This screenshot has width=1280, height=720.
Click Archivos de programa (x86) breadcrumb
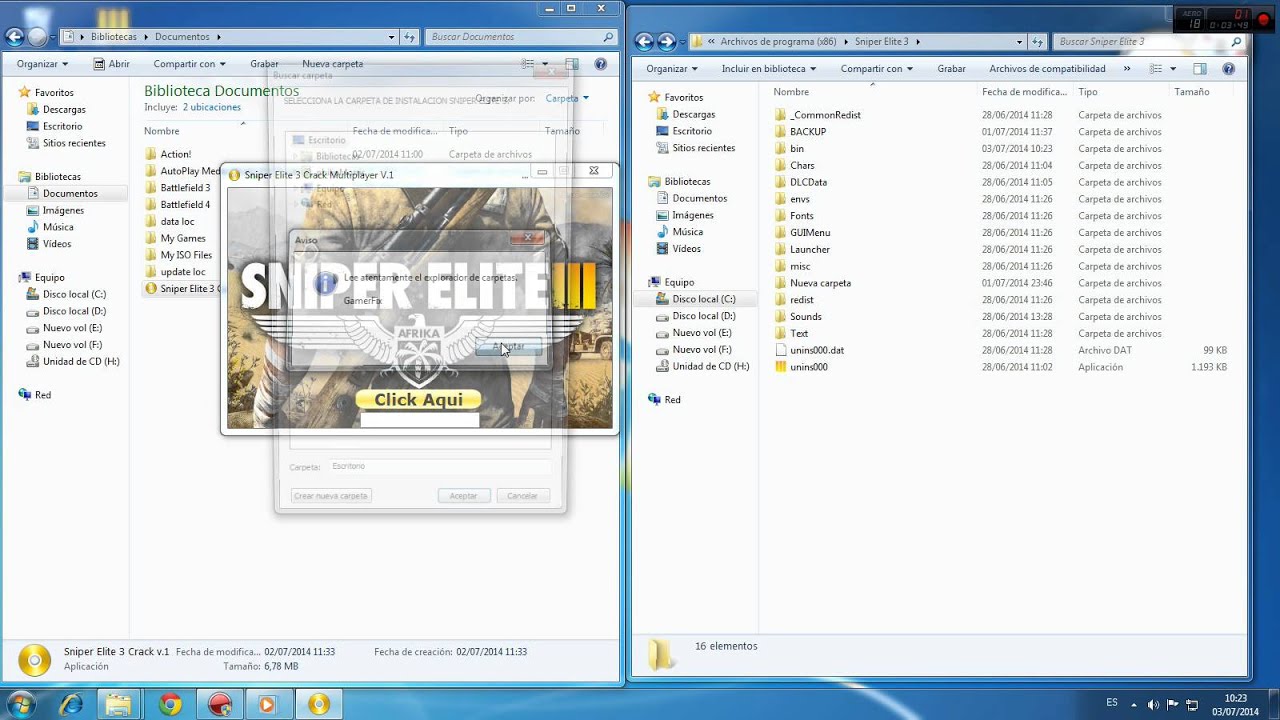[x=778, y=42]
